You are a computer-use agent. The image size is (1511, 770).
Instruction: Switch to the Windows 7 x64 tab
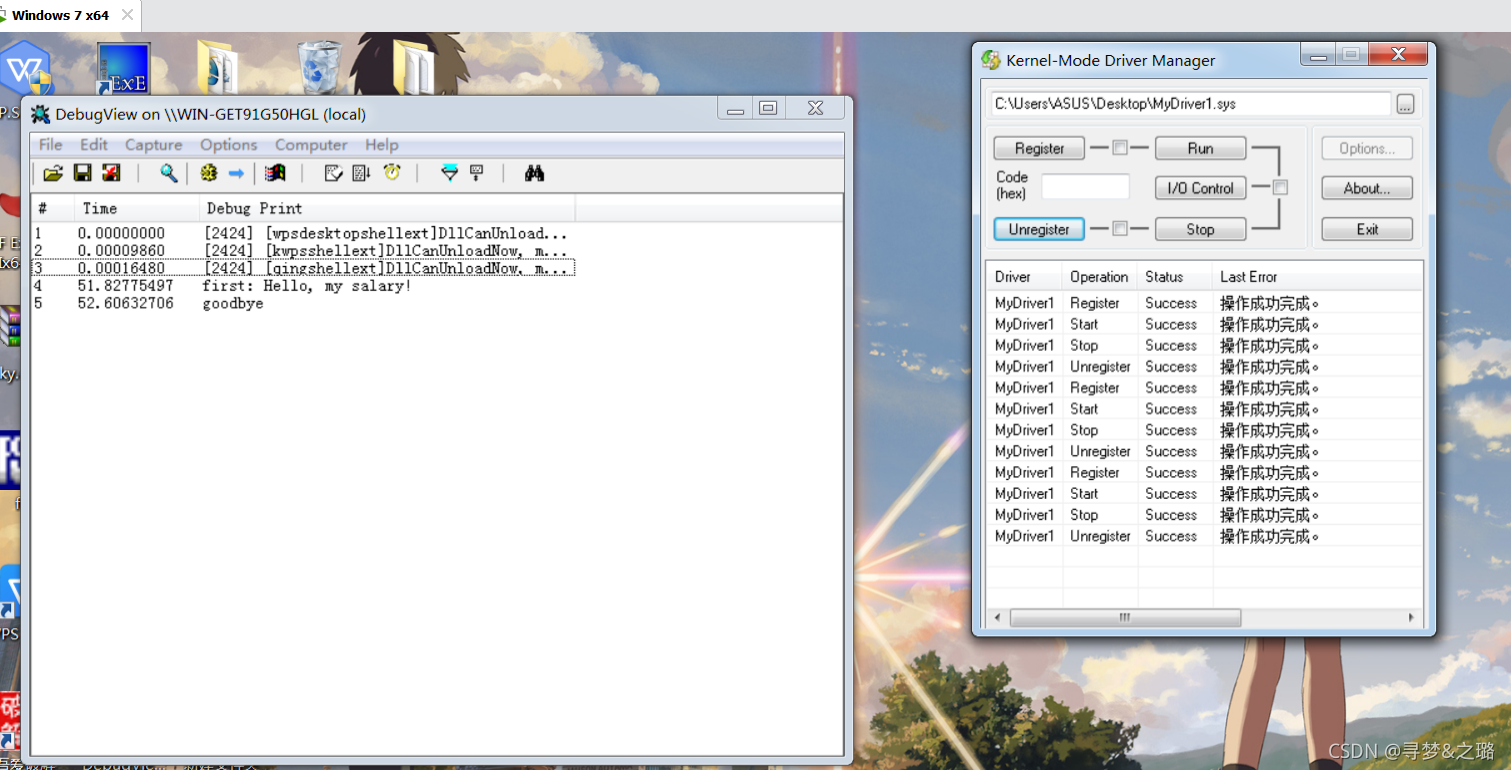(x=60, y=15)
